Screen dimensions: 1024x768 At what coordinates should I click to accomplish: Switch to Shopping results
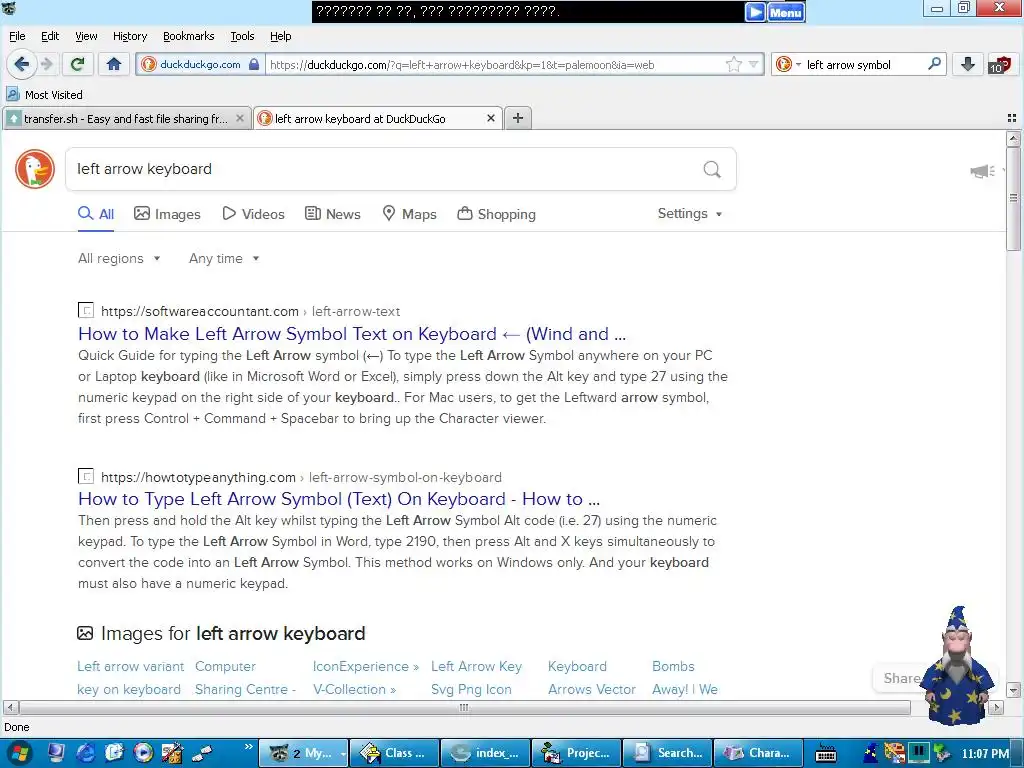pos(496,214)
